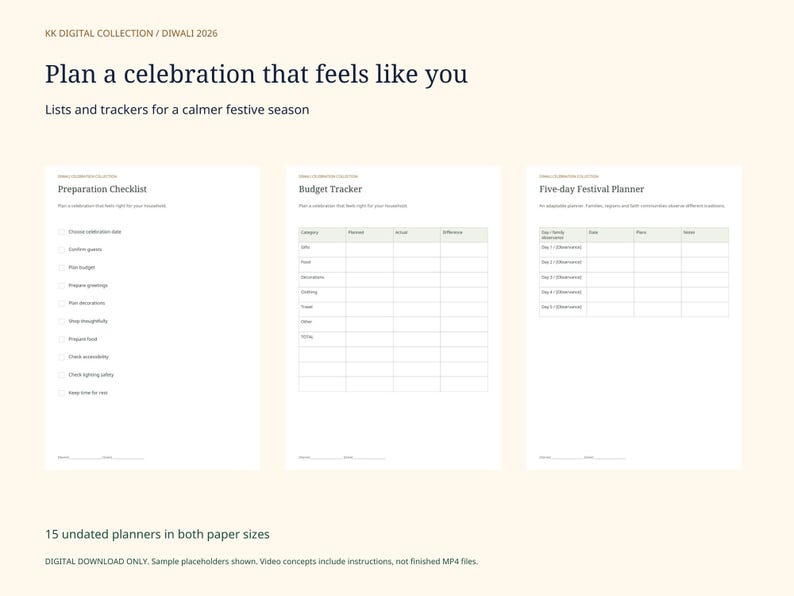Click the Planned cell in the Gifts row
This screenshot has height=596, width=794.
click(x=370, y=250)
